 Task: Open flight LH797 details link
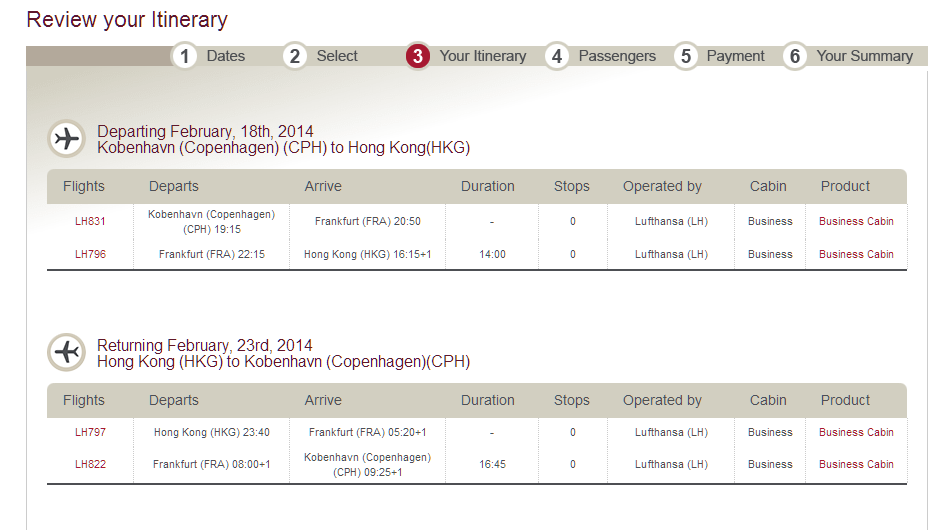90,432
